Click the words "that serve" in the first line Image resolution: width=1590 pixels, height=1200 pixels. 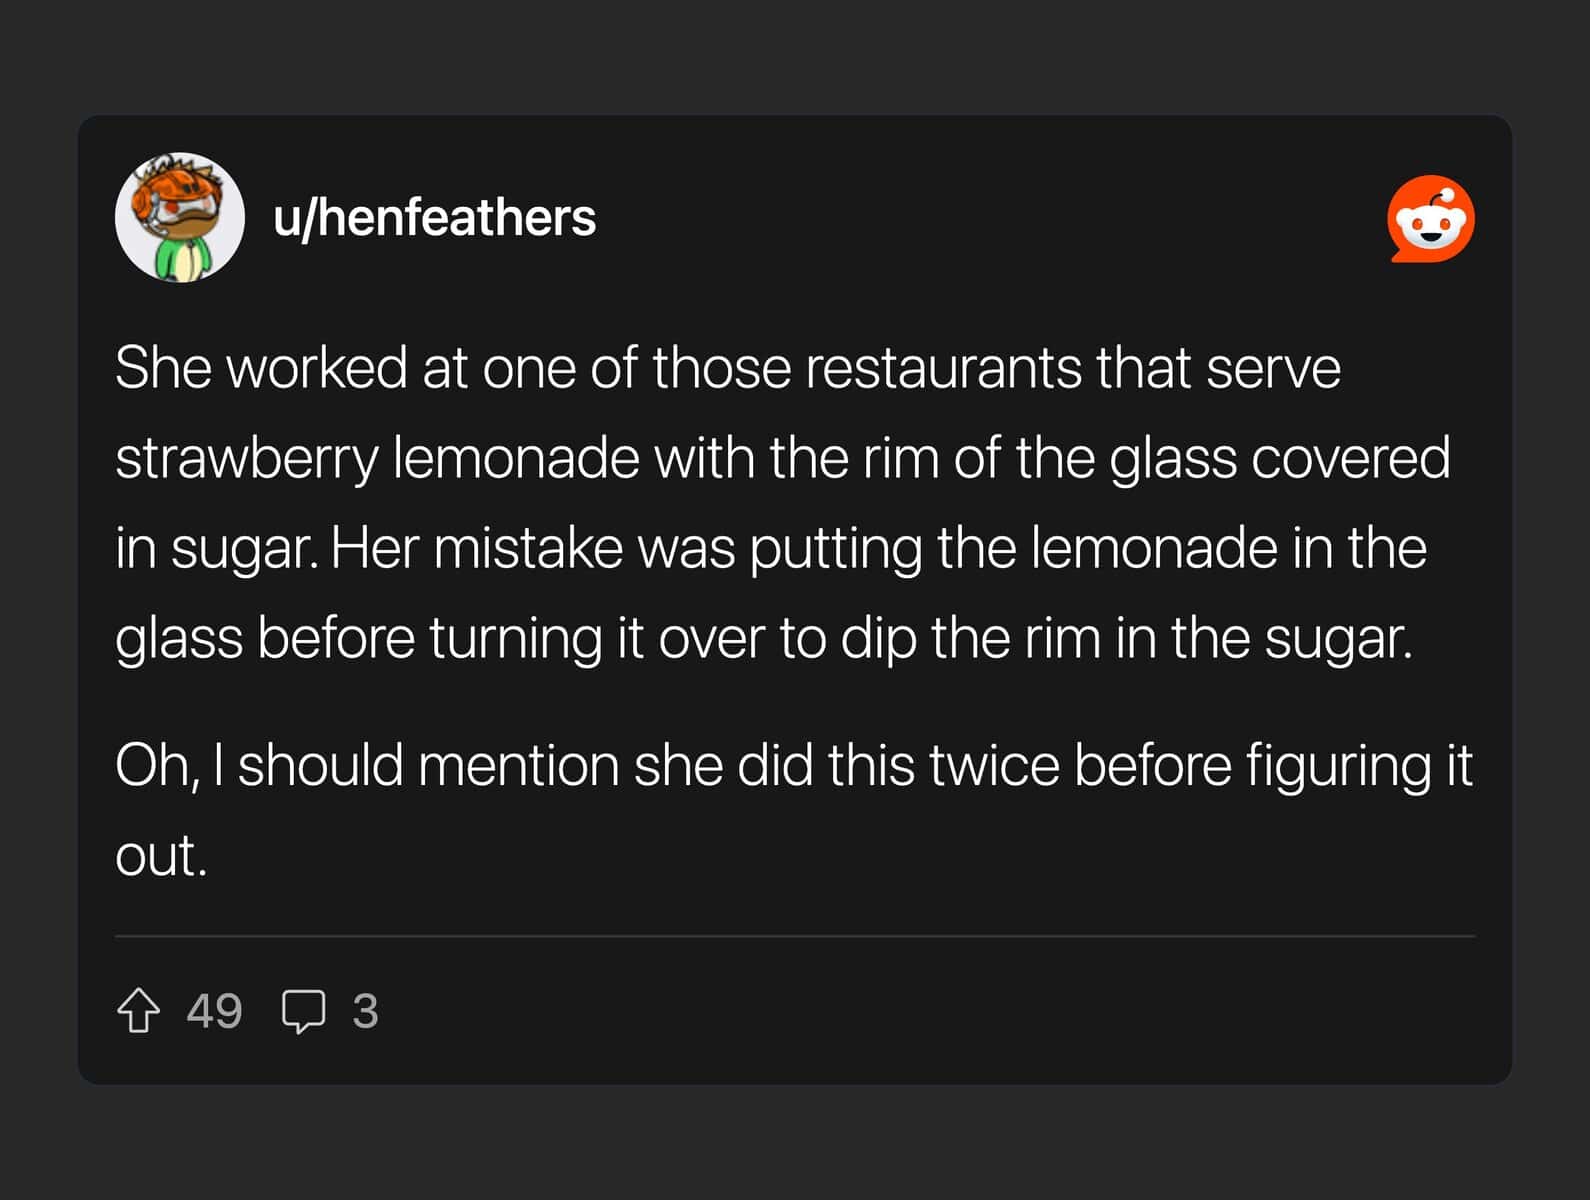1217,368
